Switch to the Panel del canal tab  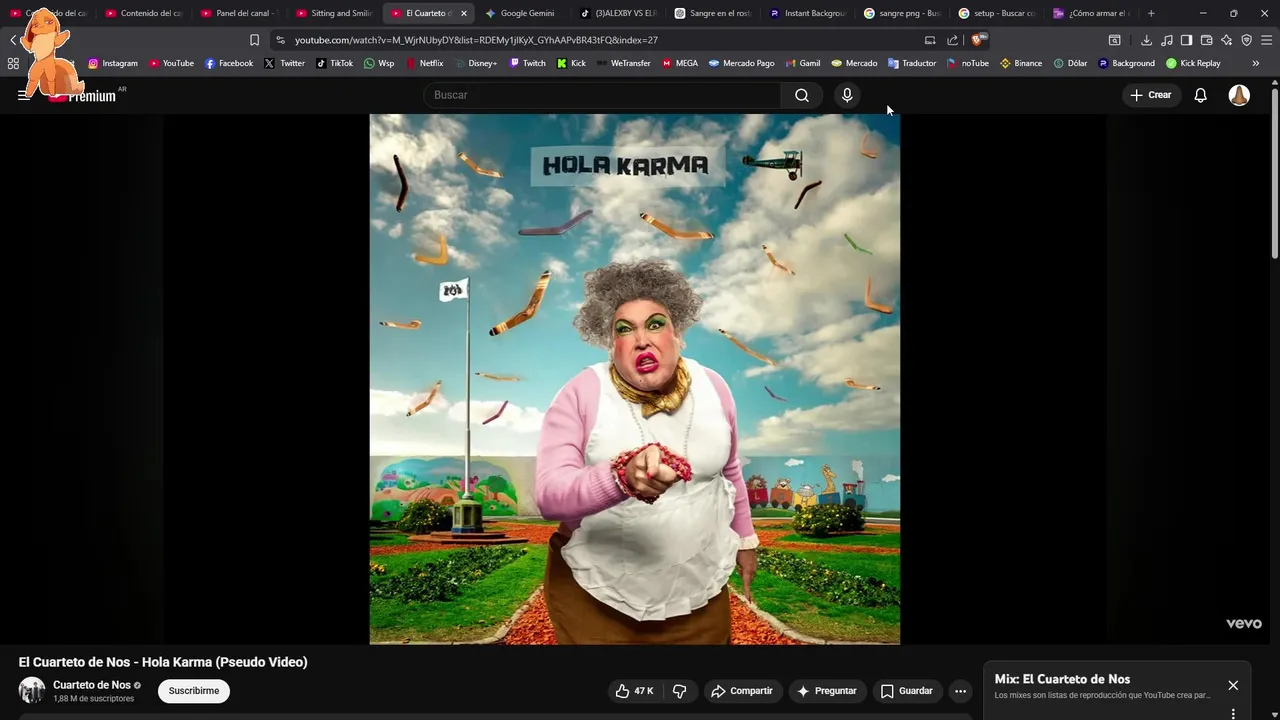click(238, 13)
